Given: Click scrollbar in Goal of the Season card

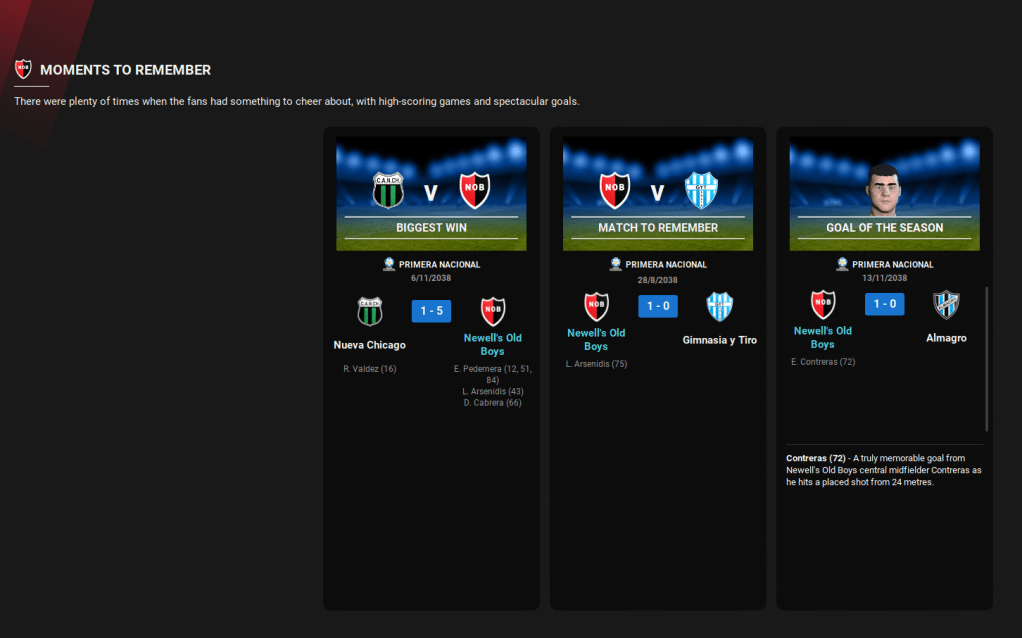Looking at the screenshot, I should coord(987,359).
